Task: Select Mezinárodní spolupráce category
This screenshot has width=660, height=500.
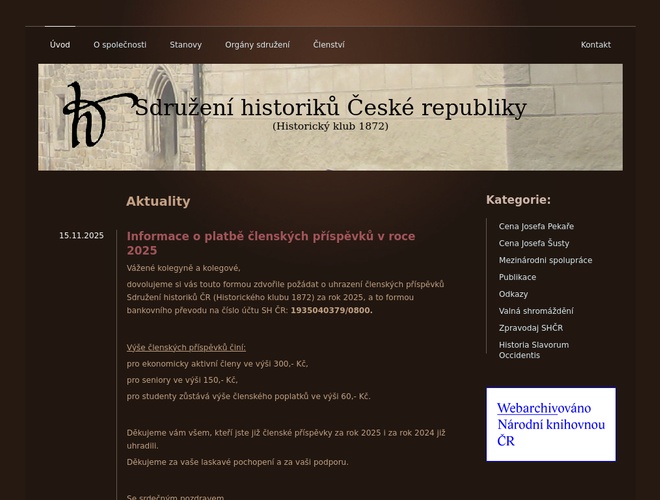Action: (x=545, y=260)
